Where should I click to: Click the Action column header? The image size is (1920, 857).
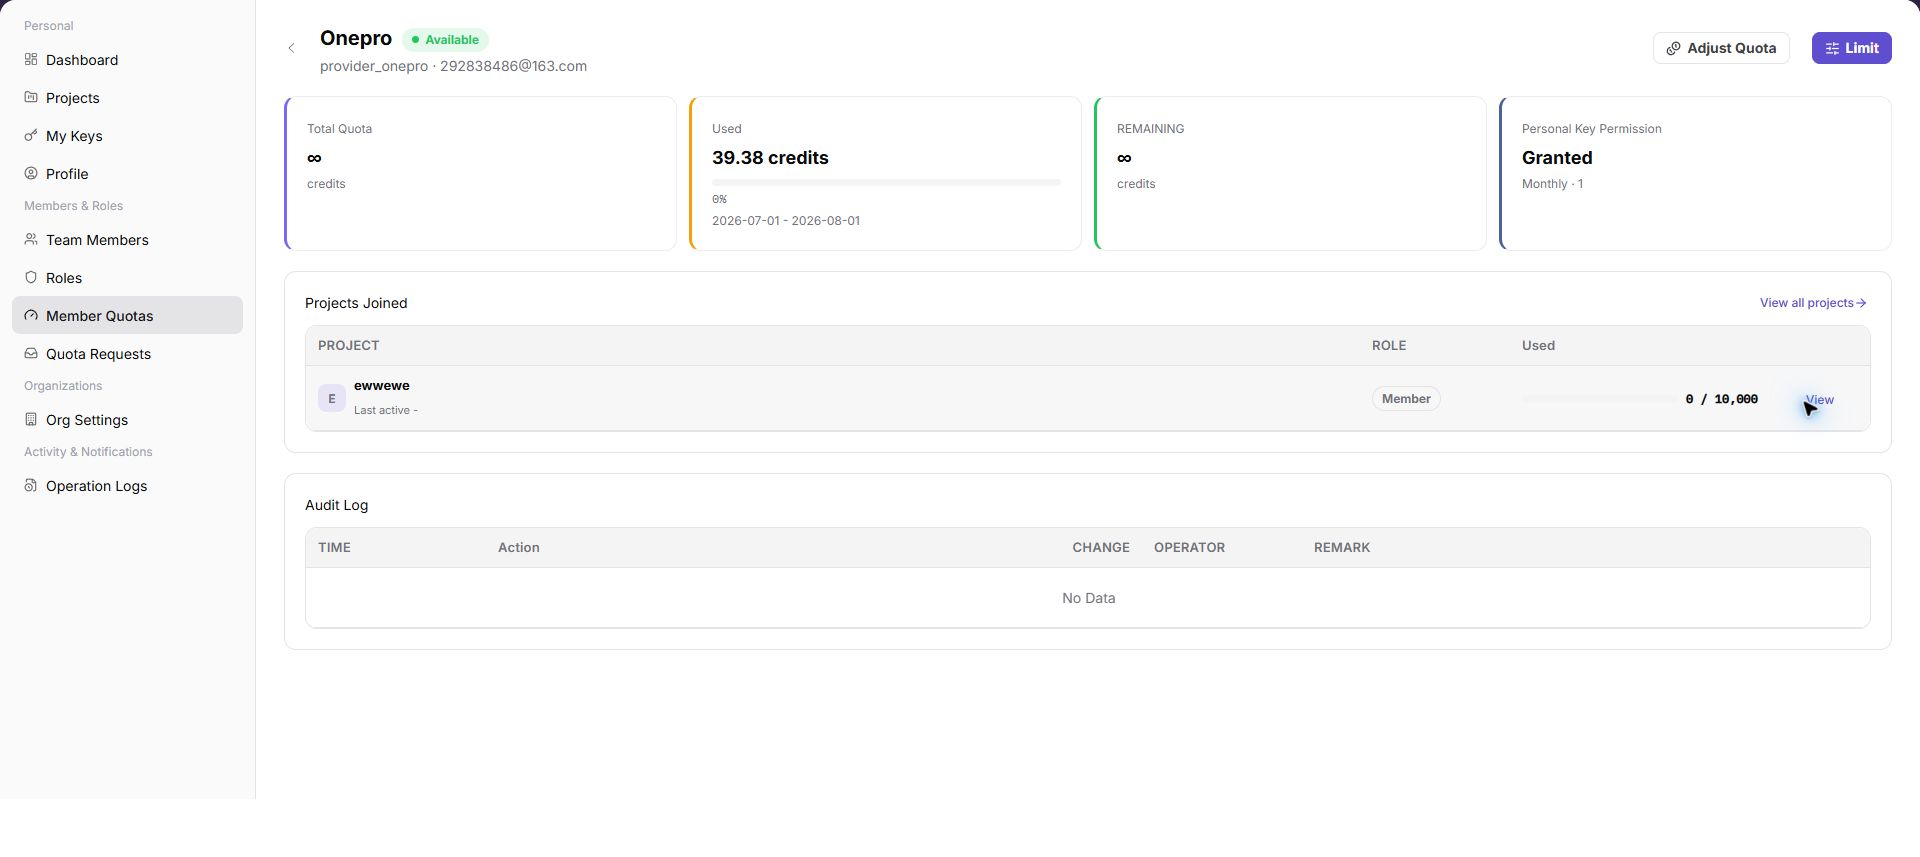pos(519,548)
